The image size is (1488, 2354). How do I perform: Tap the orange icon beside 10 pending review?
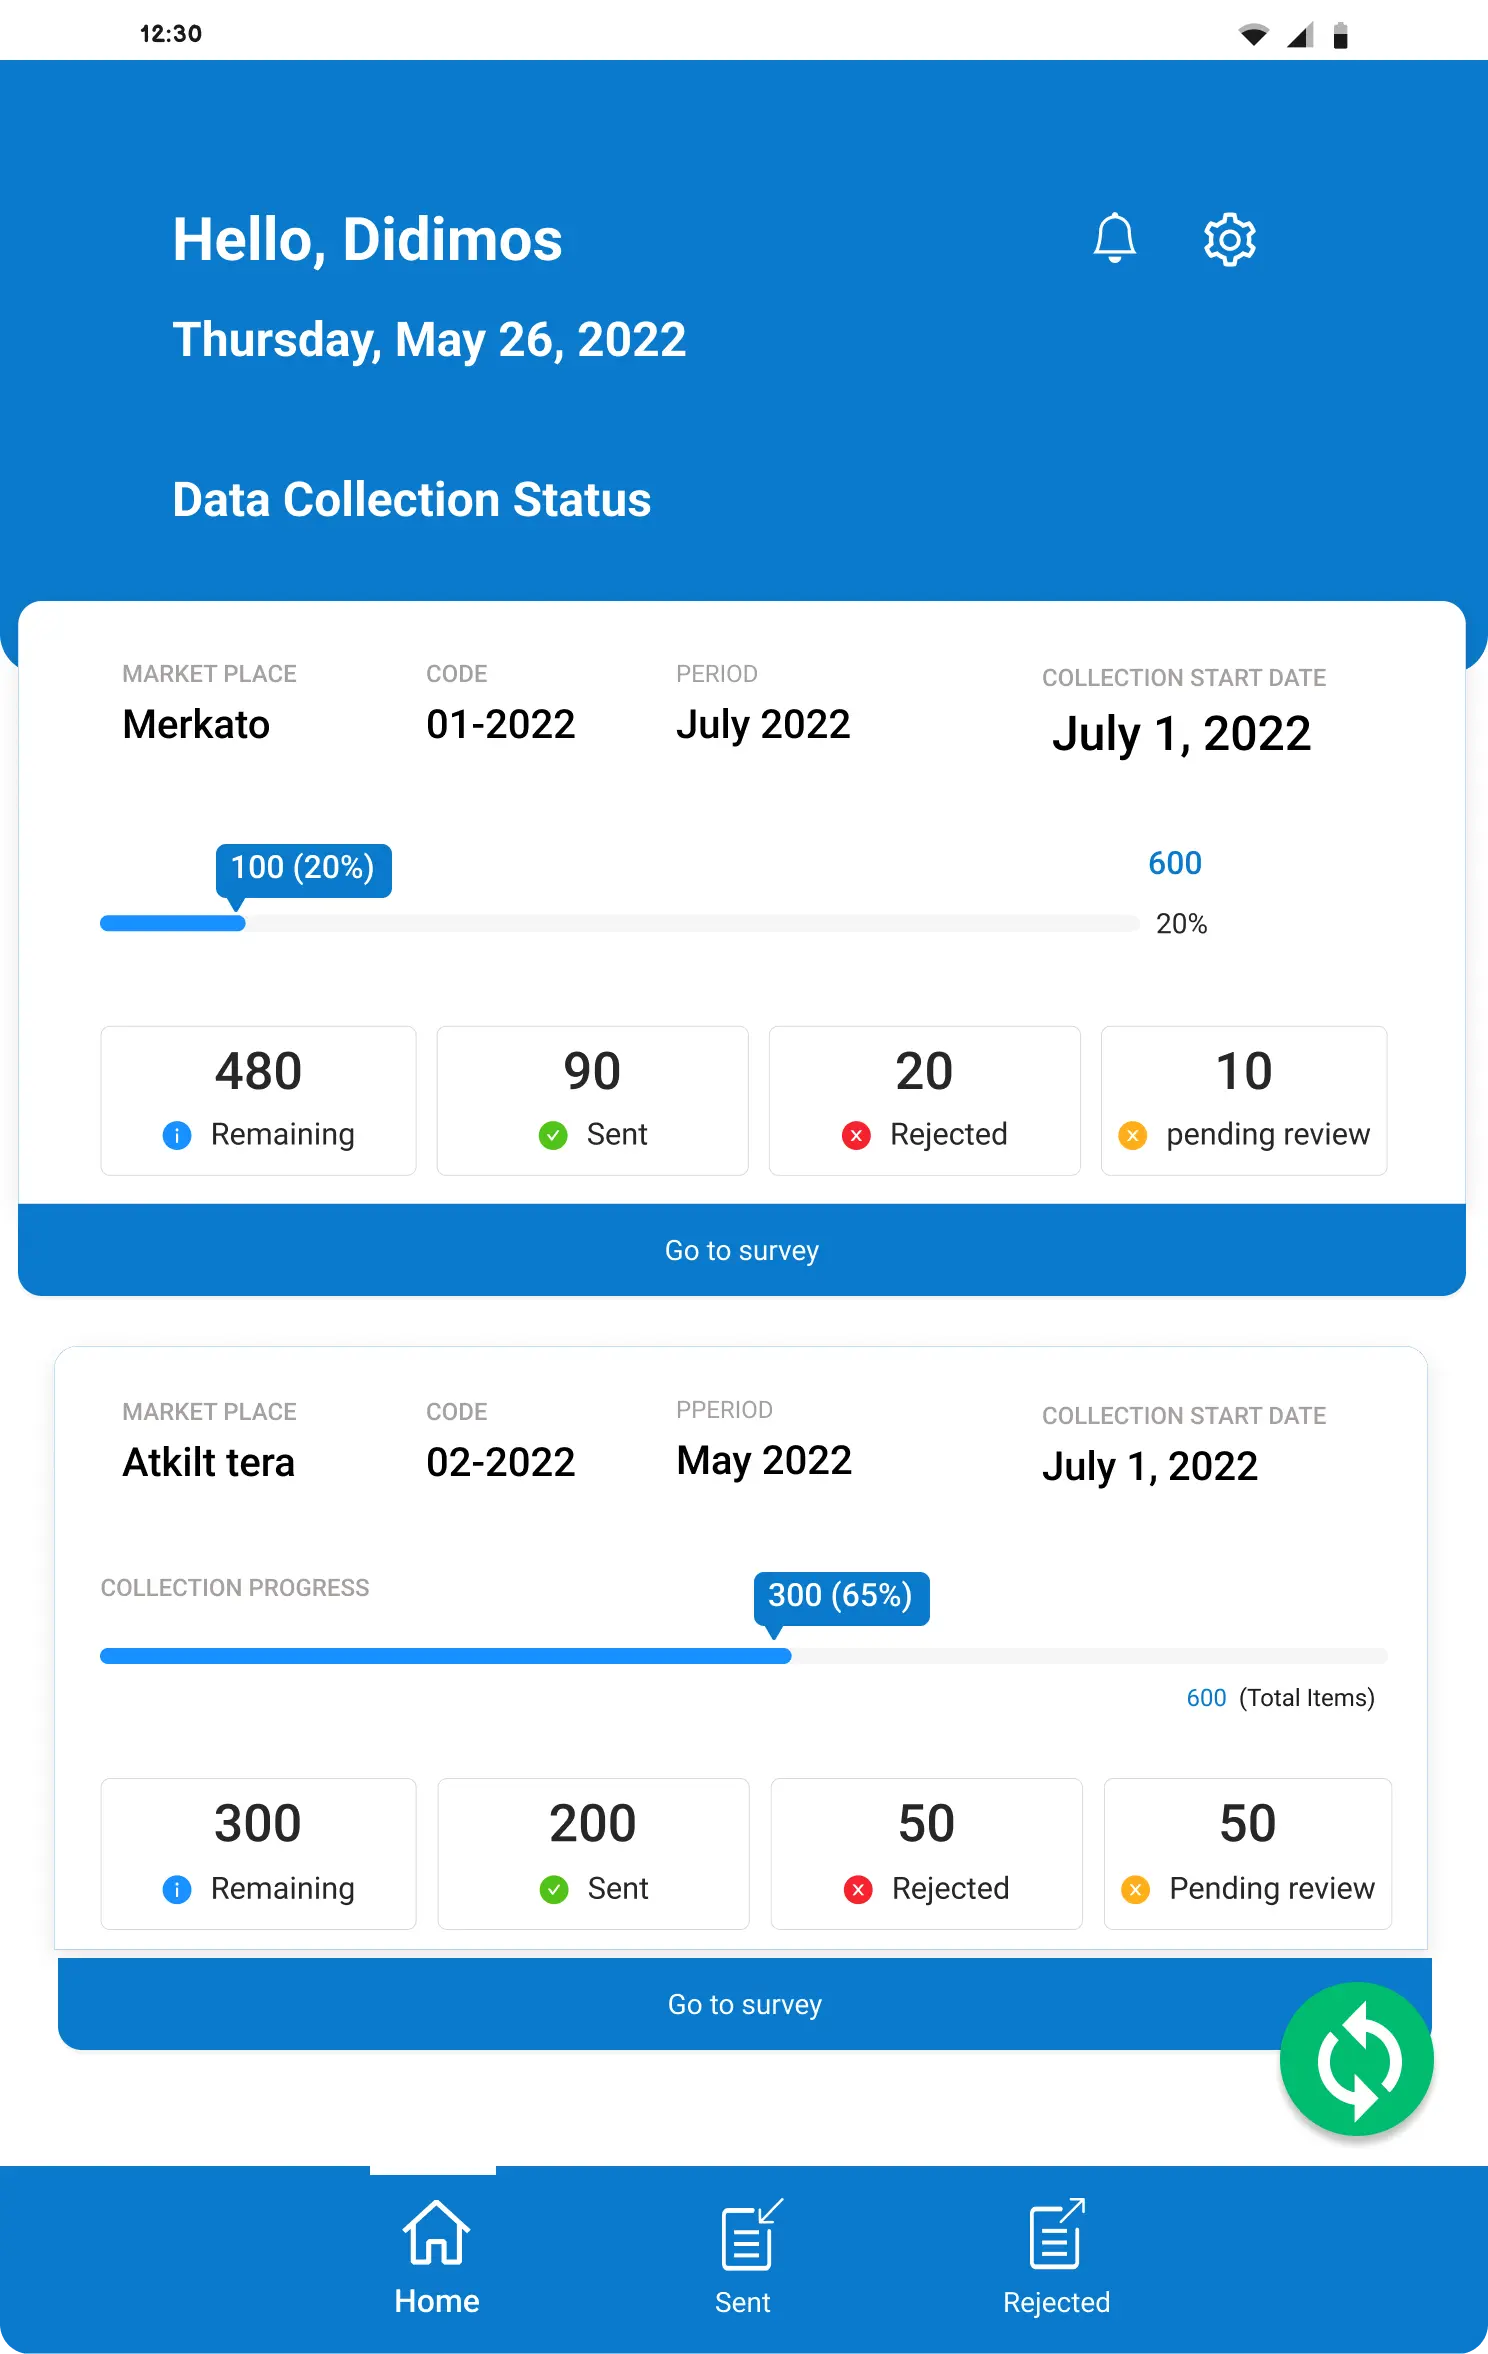pyautogui.click(x=1132, y=1135)
